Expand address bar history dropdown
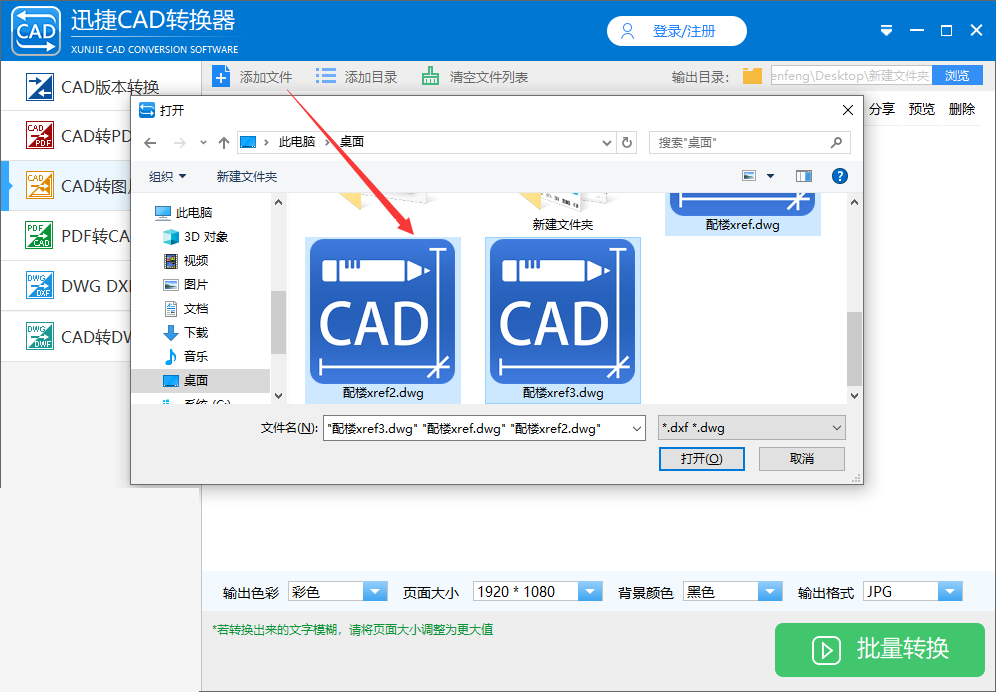Viewport: 996px width, 692px height. click(607, 142)
